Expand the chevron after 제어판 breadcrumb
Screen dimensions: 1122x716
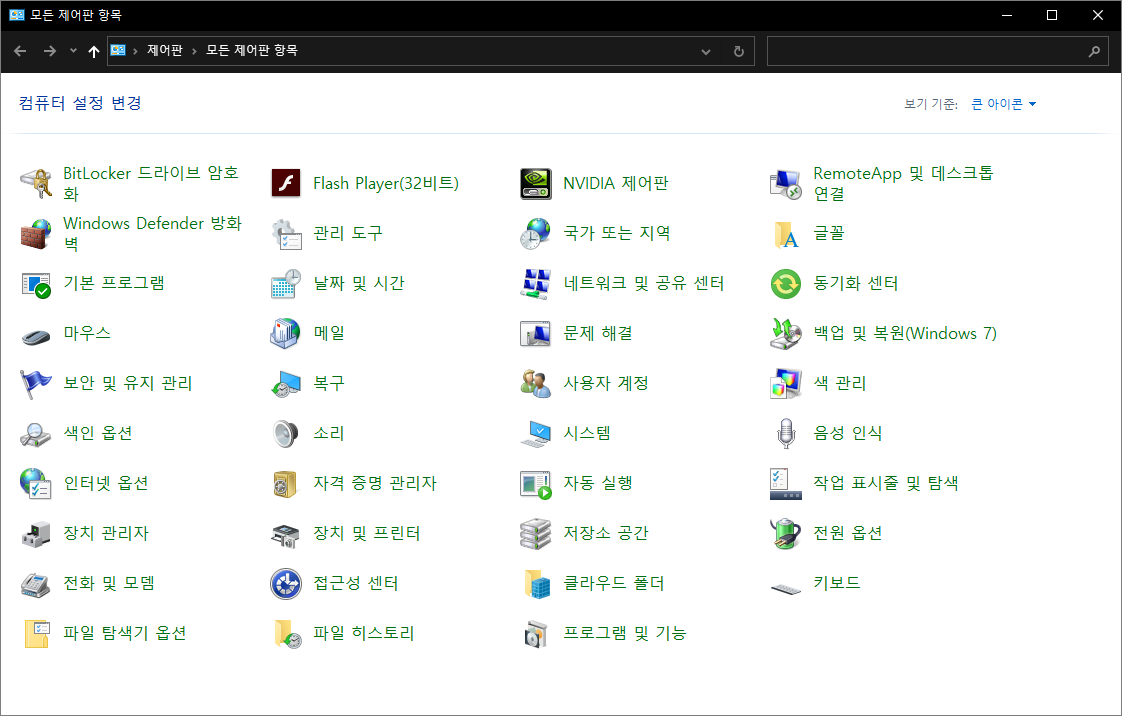pos(194,51)
